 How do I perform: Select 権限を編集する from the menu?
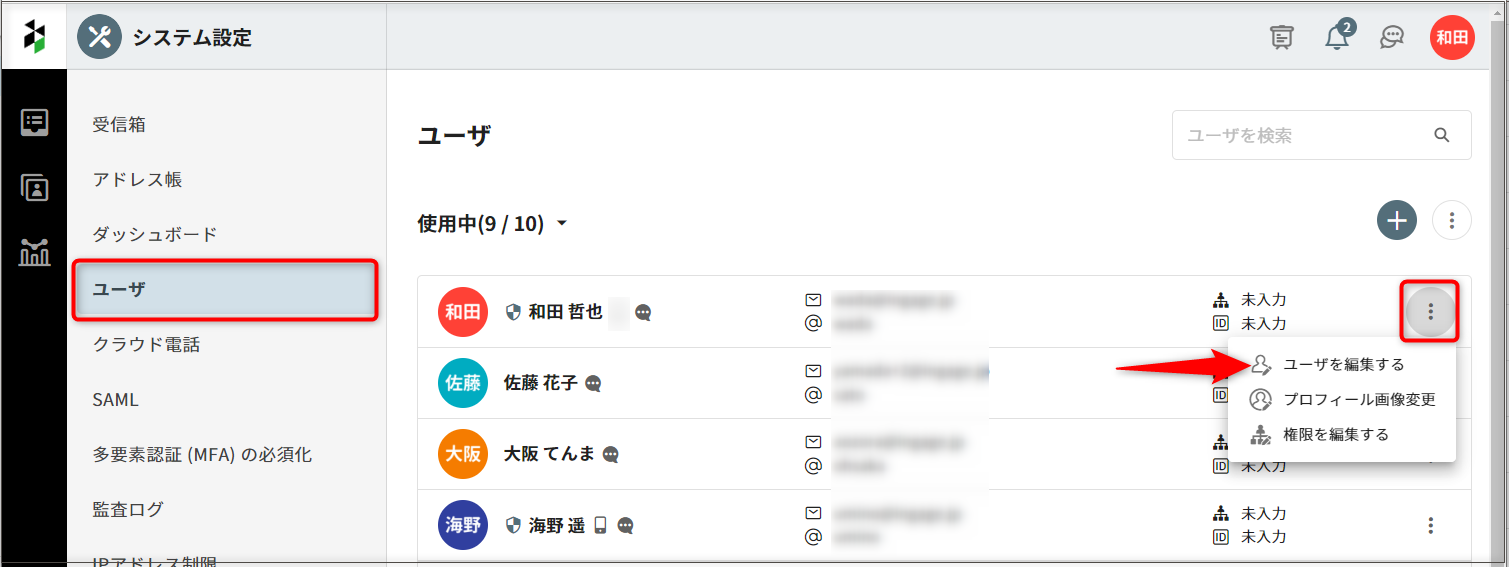pyautogui.click(x=1335, y=435)
